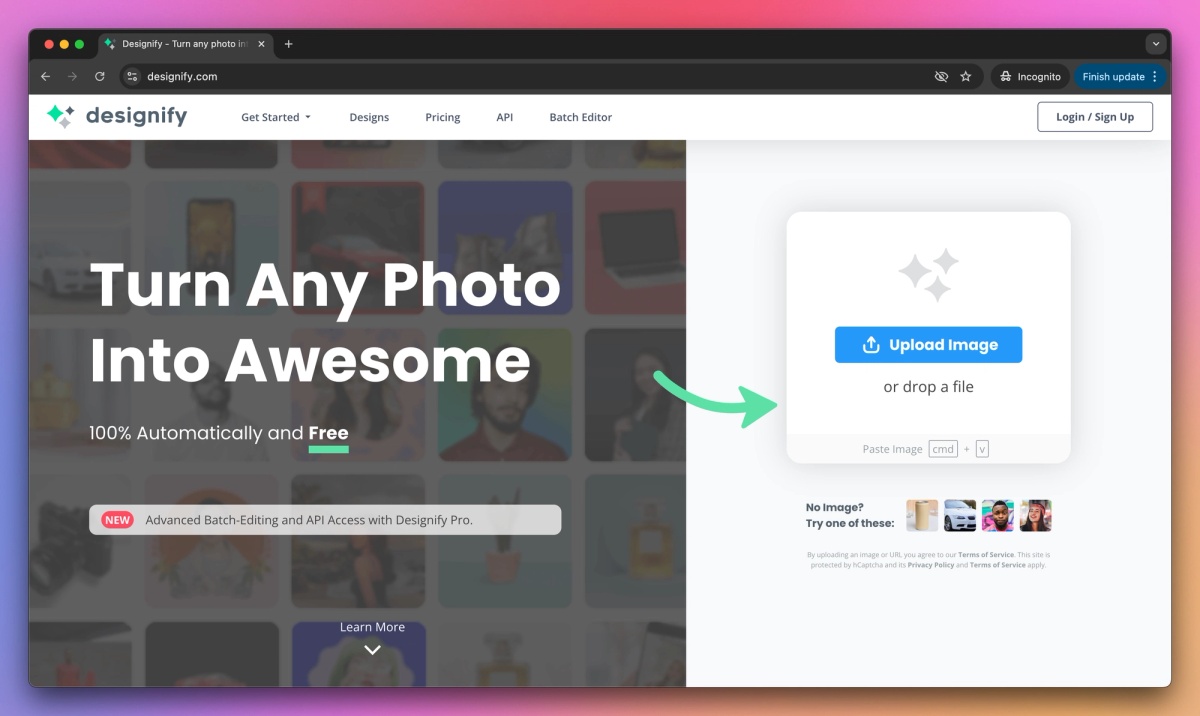Click the Designify logo
This screenshot has height=716, width=1200.
tap(116, 117)
